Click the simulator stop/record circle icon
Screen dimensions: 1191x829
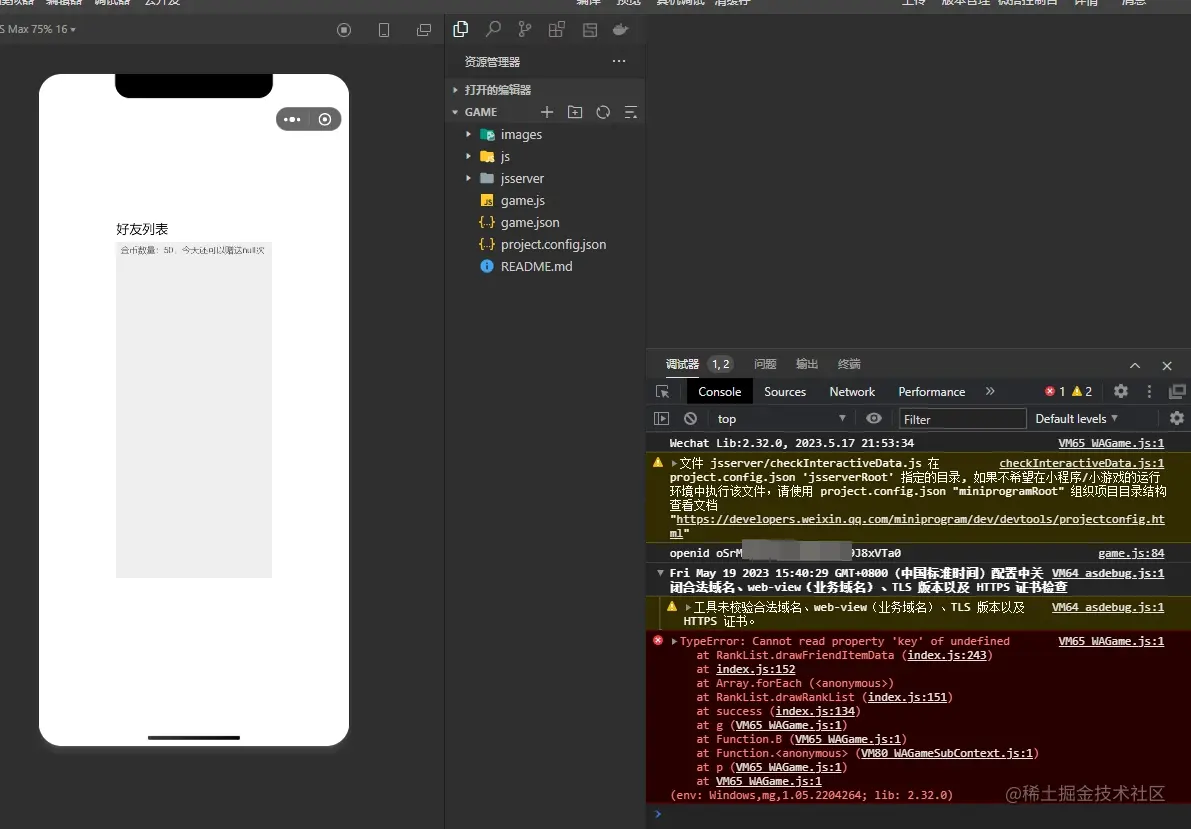point(344,30)
